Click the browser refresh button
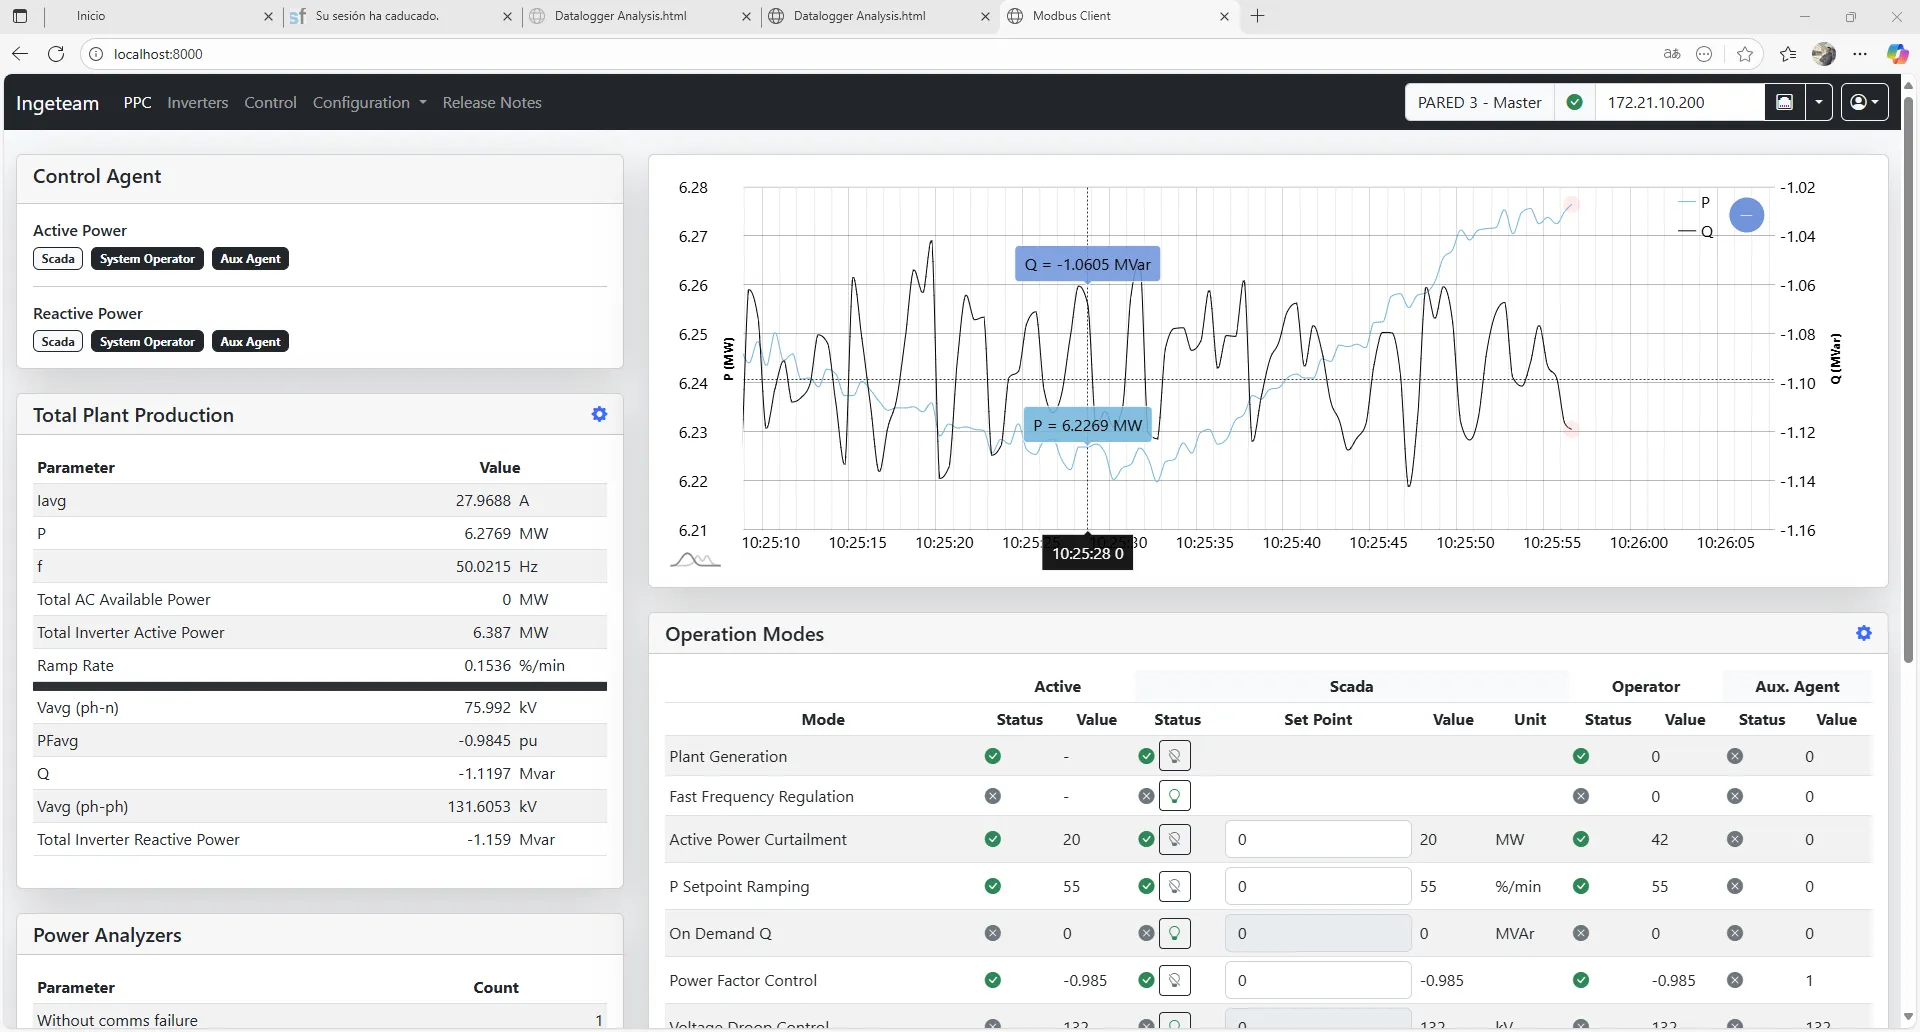The width and height of the screenshot is (1920, 1032). point(56,54)
